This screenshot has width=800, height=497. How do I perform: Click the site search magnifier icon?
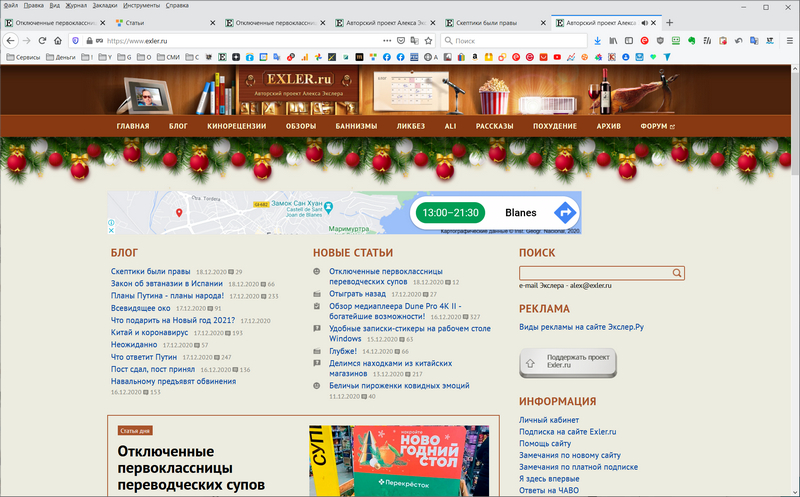[x=677, y=272]
